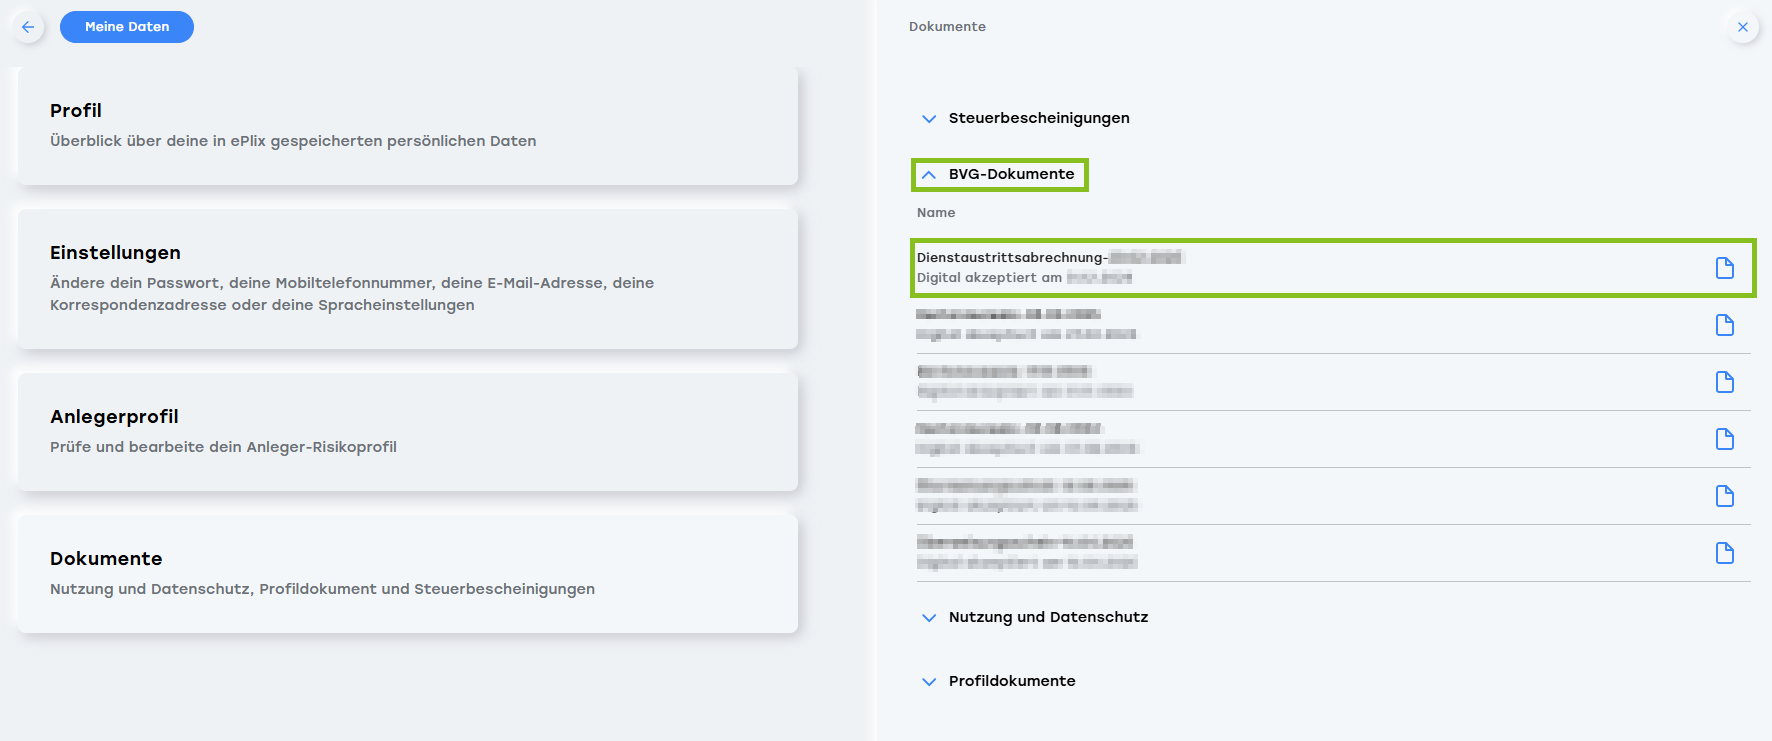Open the Dokumente card on the left
The image size is (1772, 741).
(408, 574)
